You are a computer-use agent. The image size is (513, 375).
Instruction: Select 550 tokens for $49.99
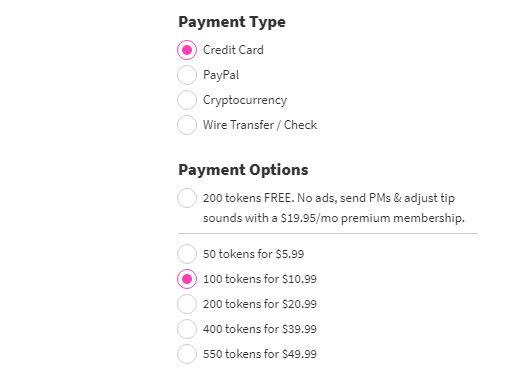(x=187, y=354)
